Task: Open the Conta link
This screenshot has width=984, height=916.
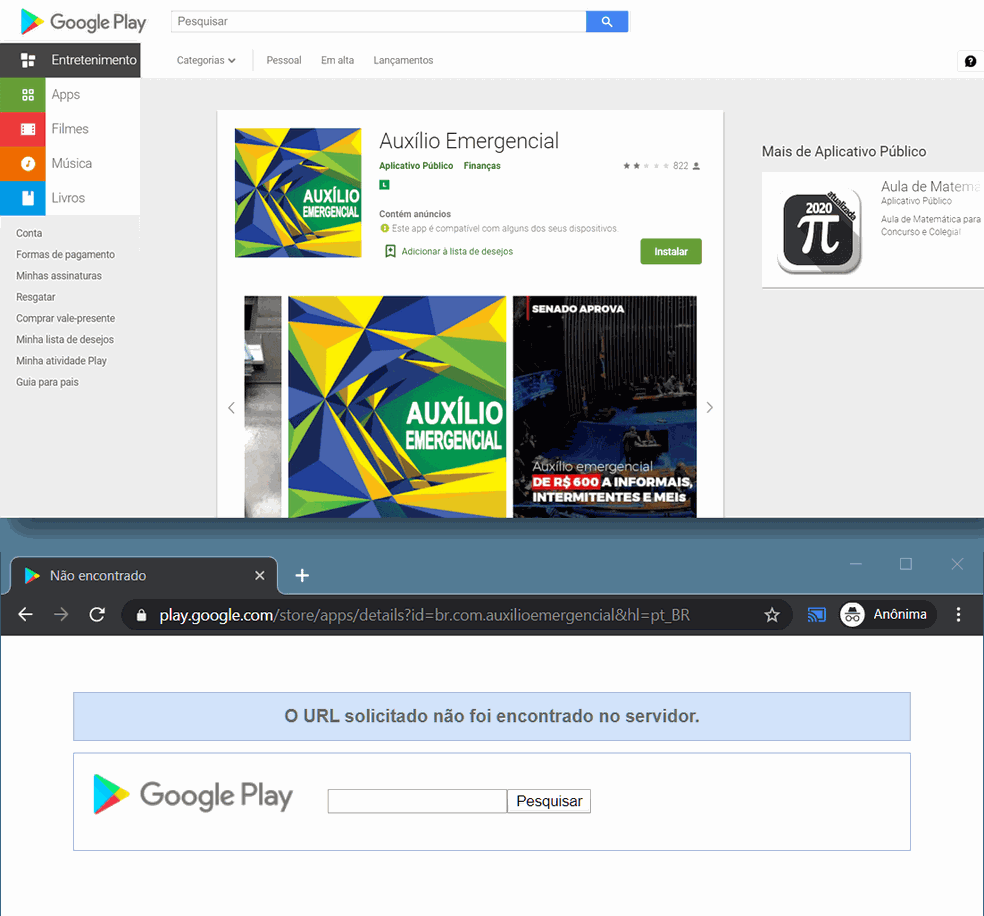Action: [29, 233]
